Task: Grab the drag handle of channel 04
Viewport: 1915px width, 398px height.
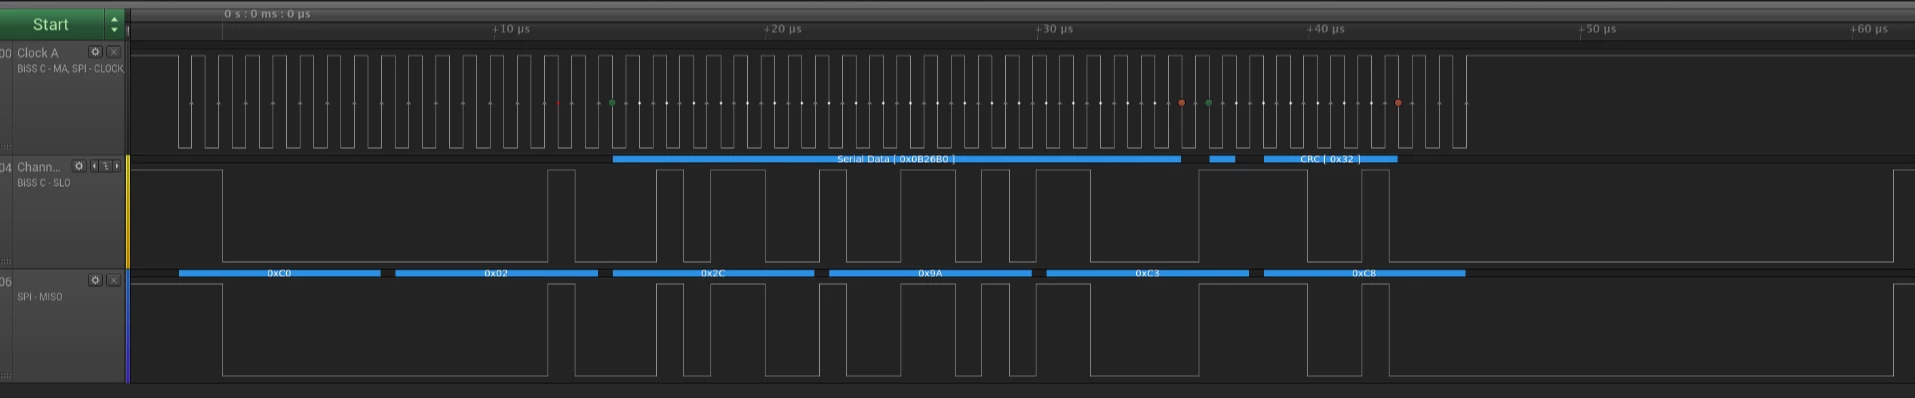Action: (6, 261)
